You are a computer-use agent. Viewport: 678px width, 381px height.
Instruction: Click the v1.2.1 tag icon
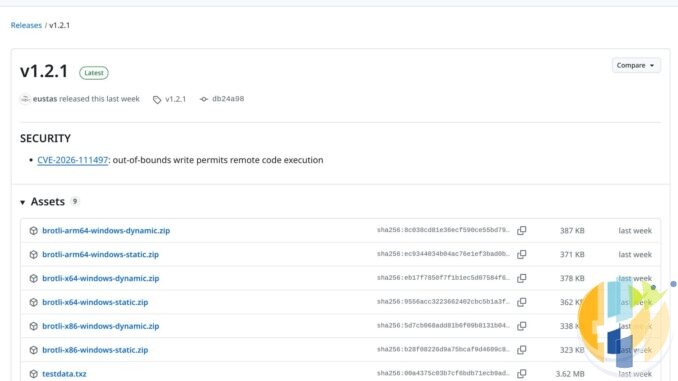157,99
